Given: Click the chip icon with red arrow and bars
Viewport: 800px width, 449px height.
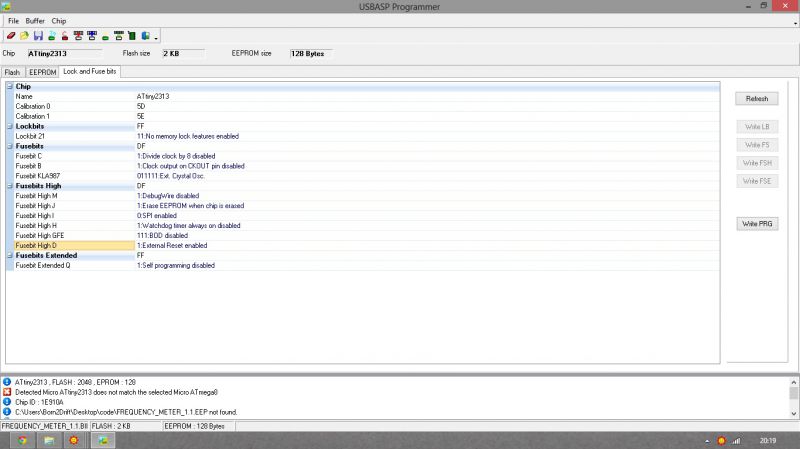Looking at the screenshot, I should point(78,36).
